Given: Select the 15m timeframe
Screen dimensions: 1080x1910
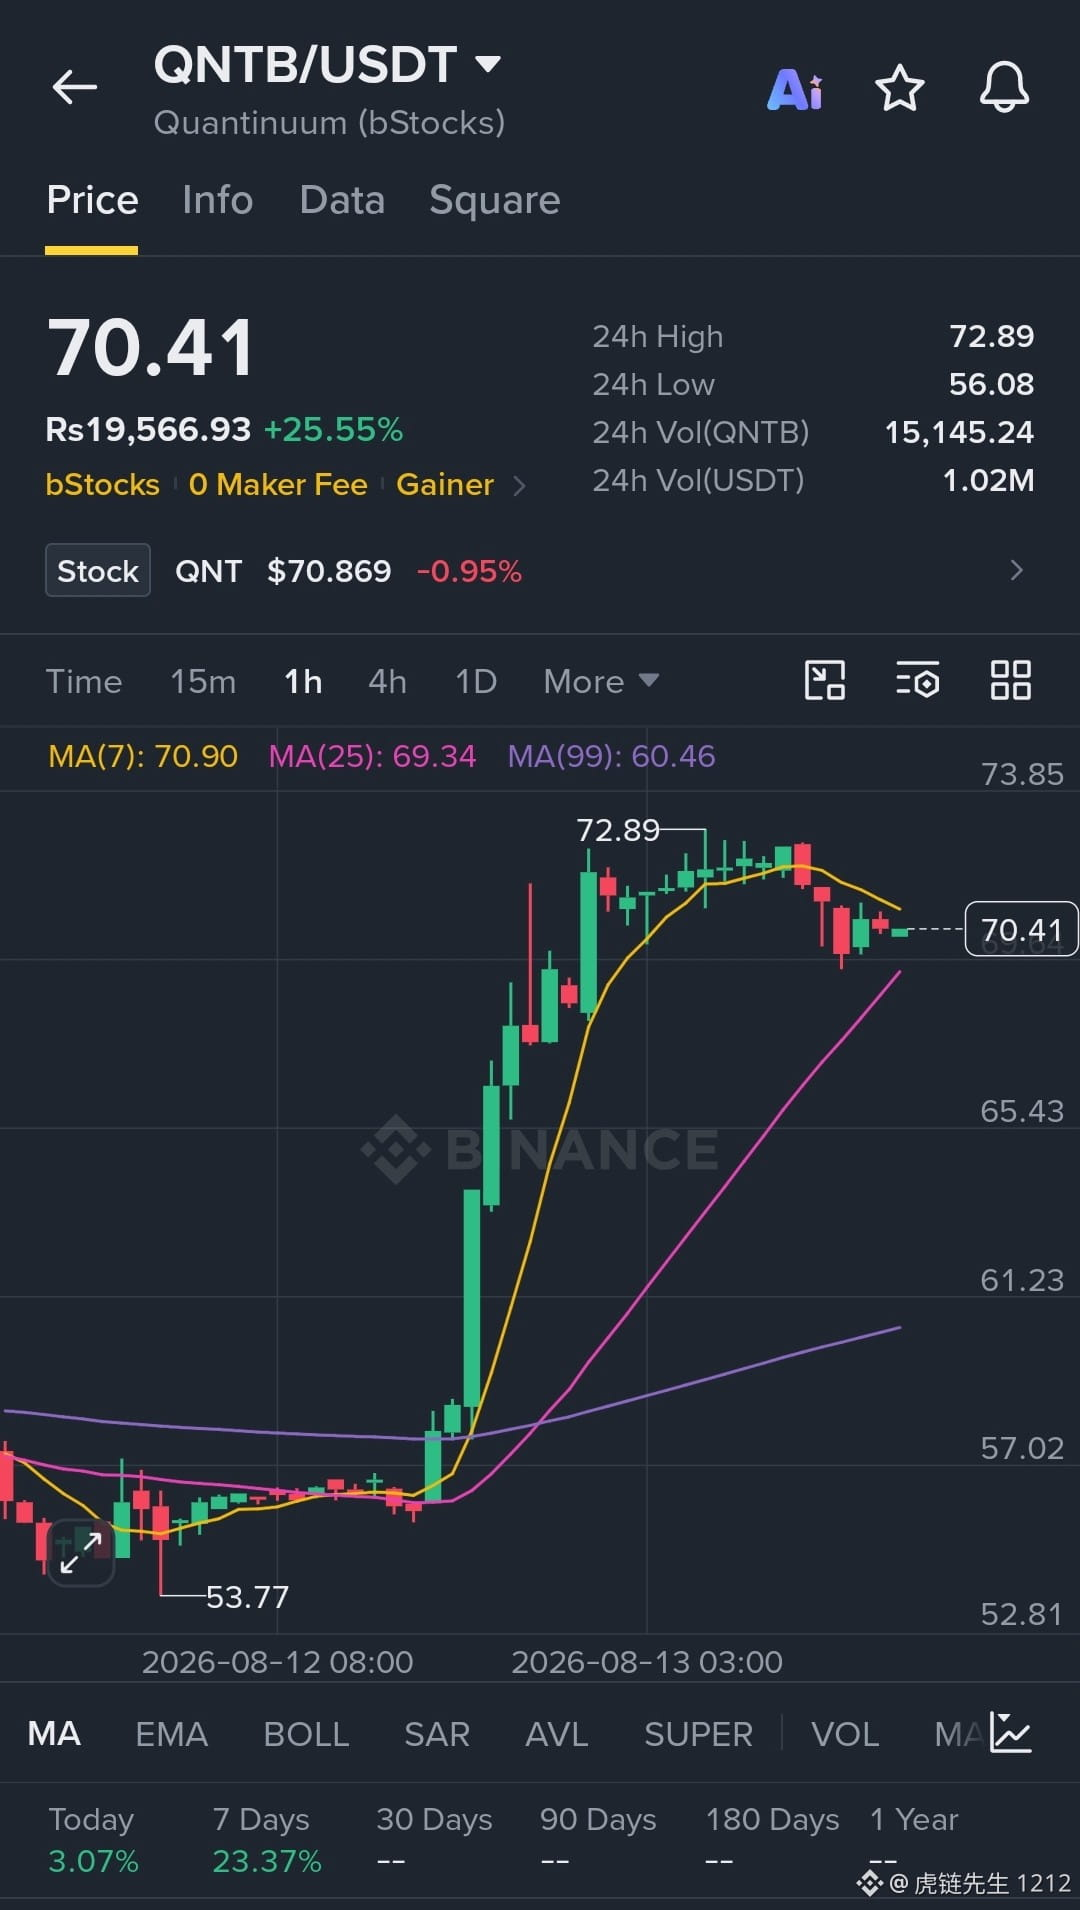Looking at the screenshot, I should click(203, 682).
